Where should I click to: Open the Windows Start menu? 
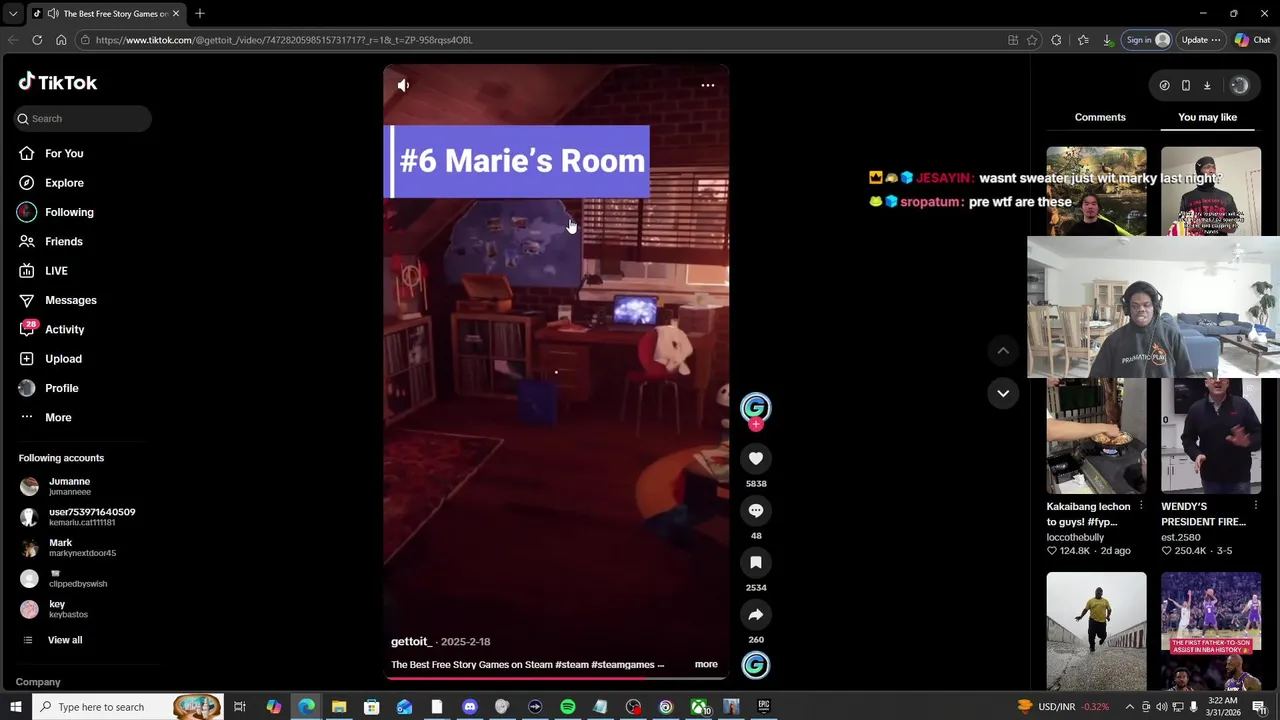pyautogui.click(x=15, y=707)
